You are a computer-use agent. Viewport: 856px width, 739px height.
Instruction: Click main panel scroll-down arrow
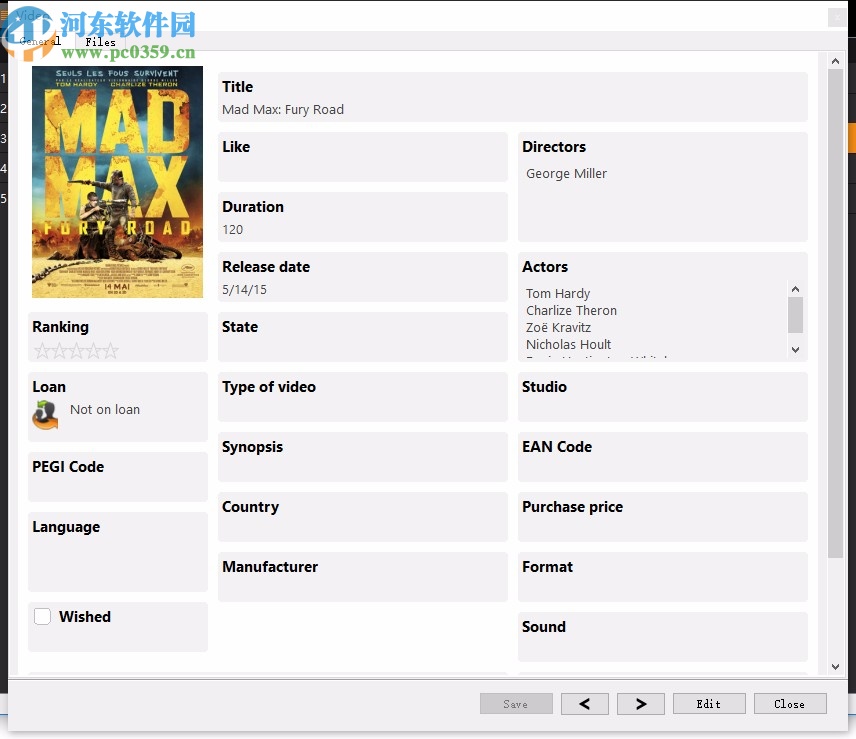click(x=835, y=666)
